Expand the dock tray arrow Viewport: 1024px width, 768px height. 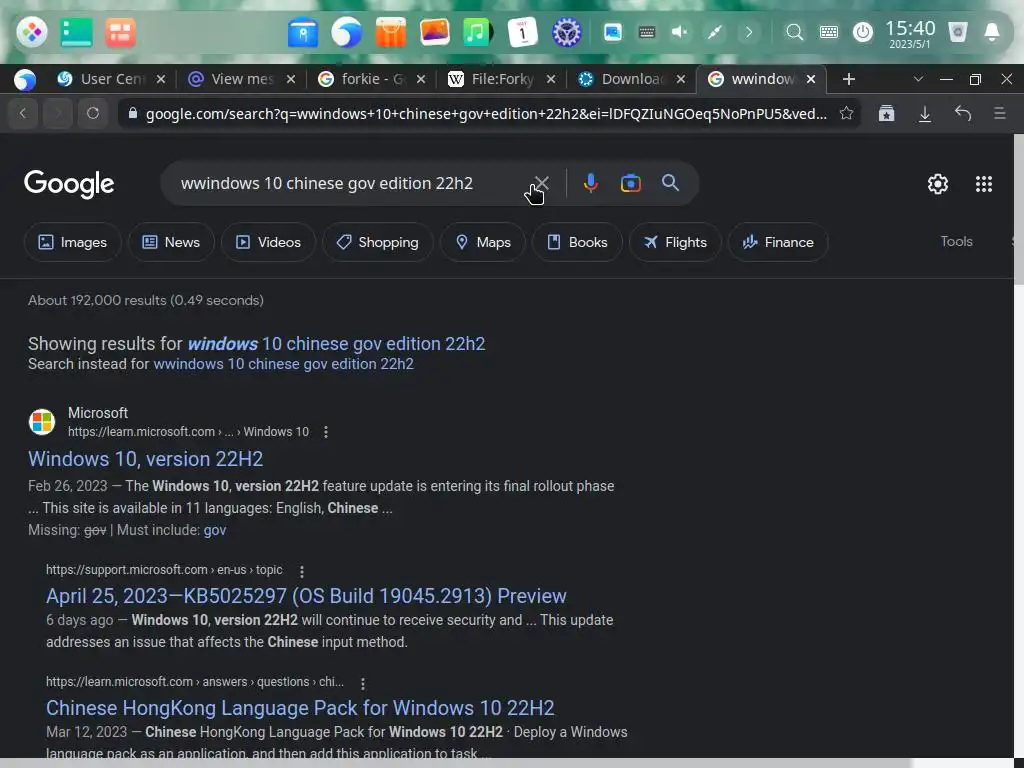(x=749, y=32)
